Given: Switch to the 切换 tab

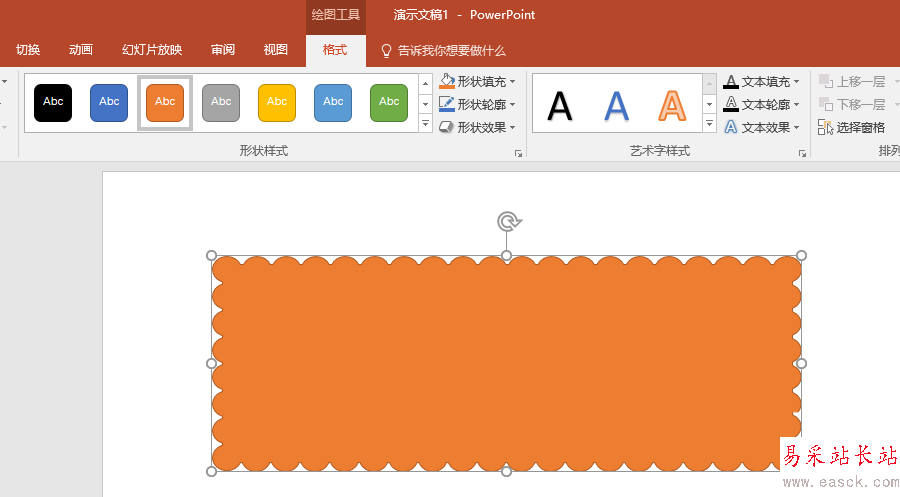Looking at the screenshot, I should coord(28,50).
